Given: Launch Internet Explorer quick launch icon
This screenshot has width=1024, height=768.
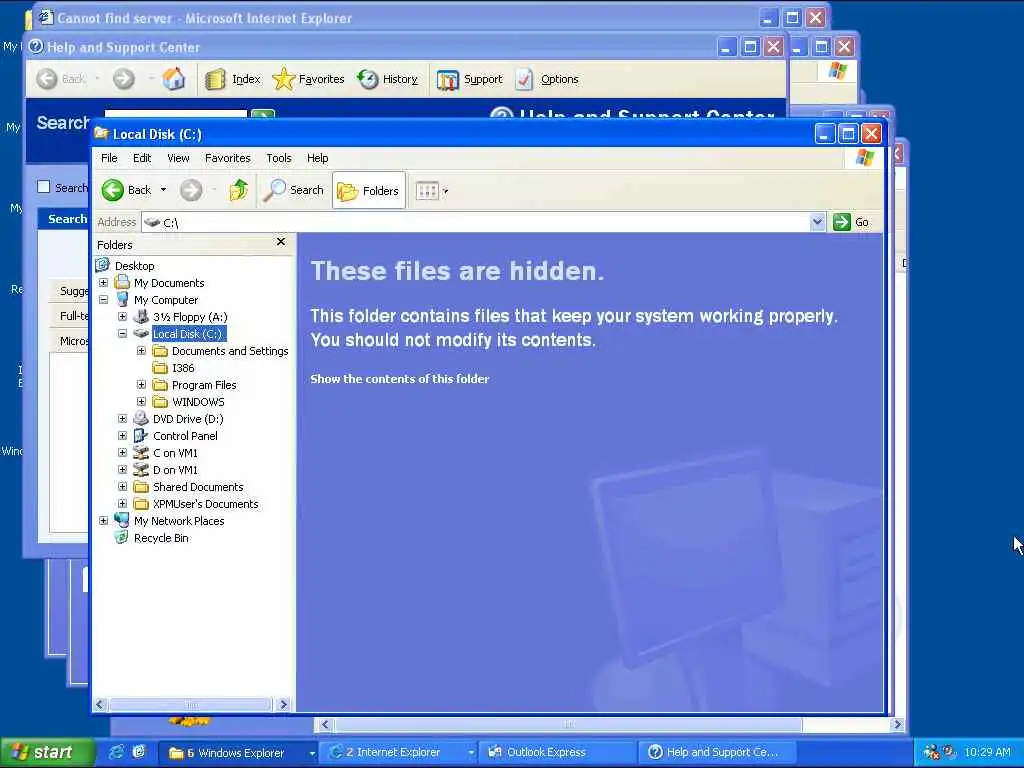Looking at the screenshot, I should (116, 752).
